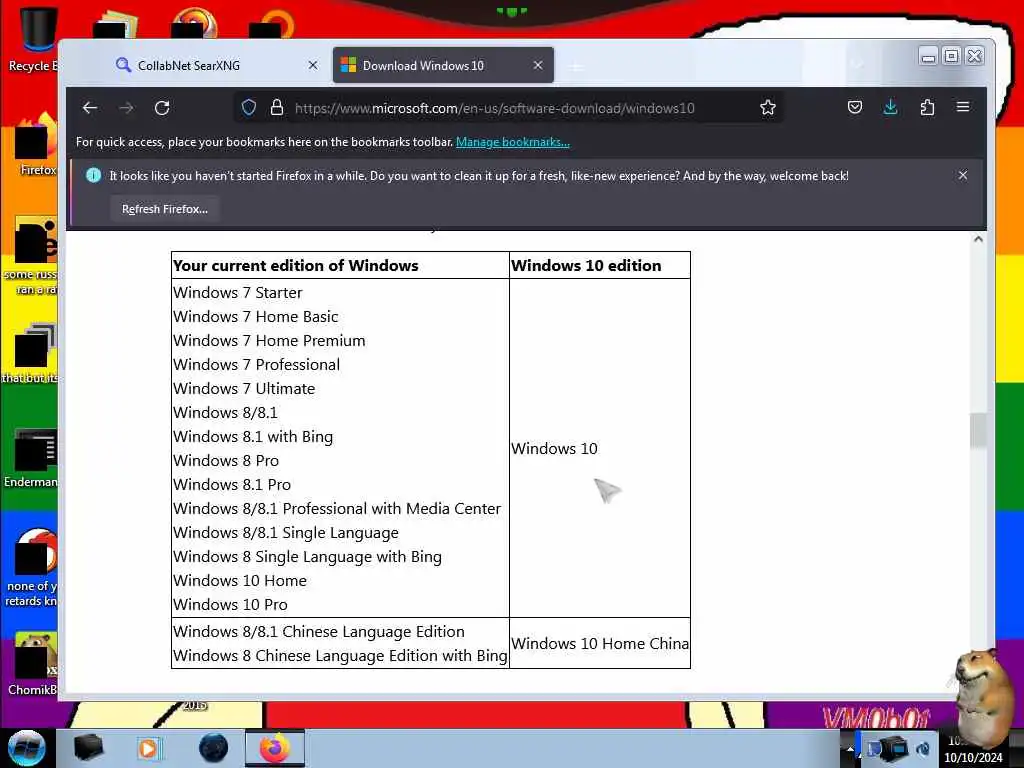Select the Enderman desktop icon
Image resolution: width=1024 pixels, height=768 pixels.
pos(31,459)
